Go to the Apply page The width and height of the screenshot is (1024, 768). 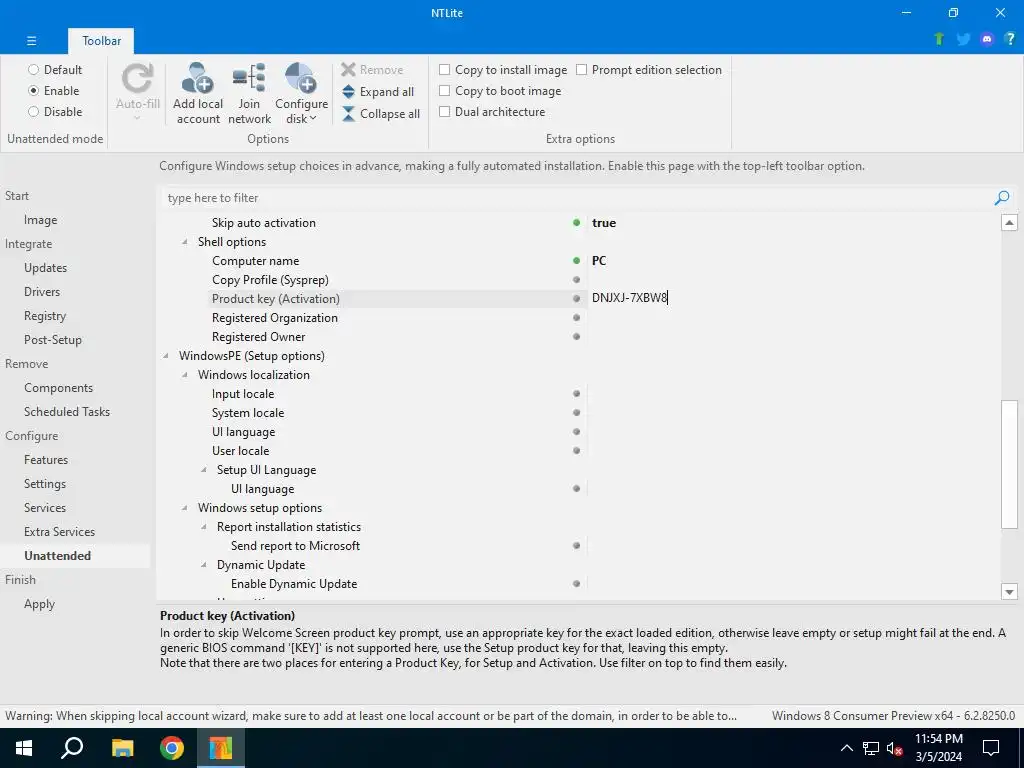[x=39, y=604]
